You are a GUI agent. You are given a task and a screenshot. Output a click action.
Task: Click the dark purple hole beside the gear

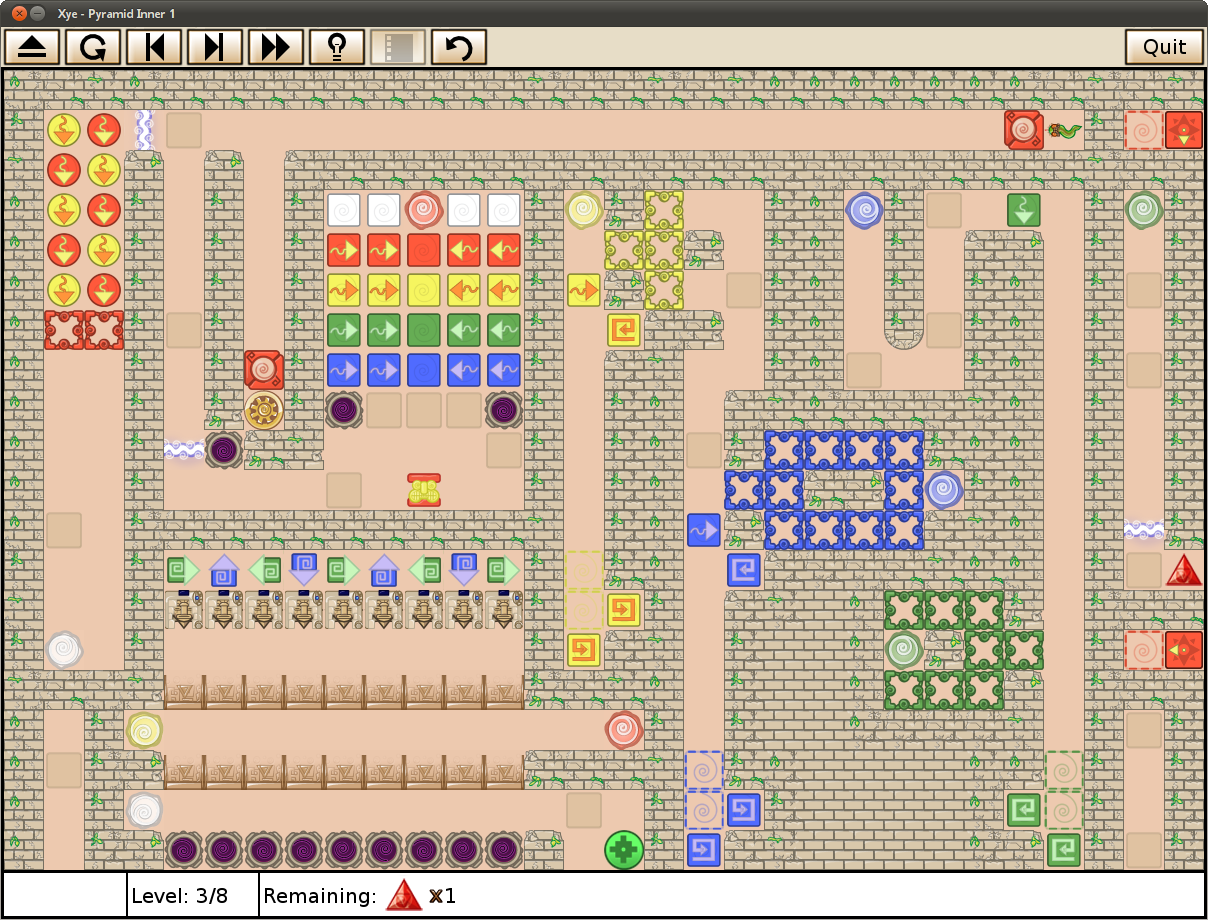tap(224, 450)
